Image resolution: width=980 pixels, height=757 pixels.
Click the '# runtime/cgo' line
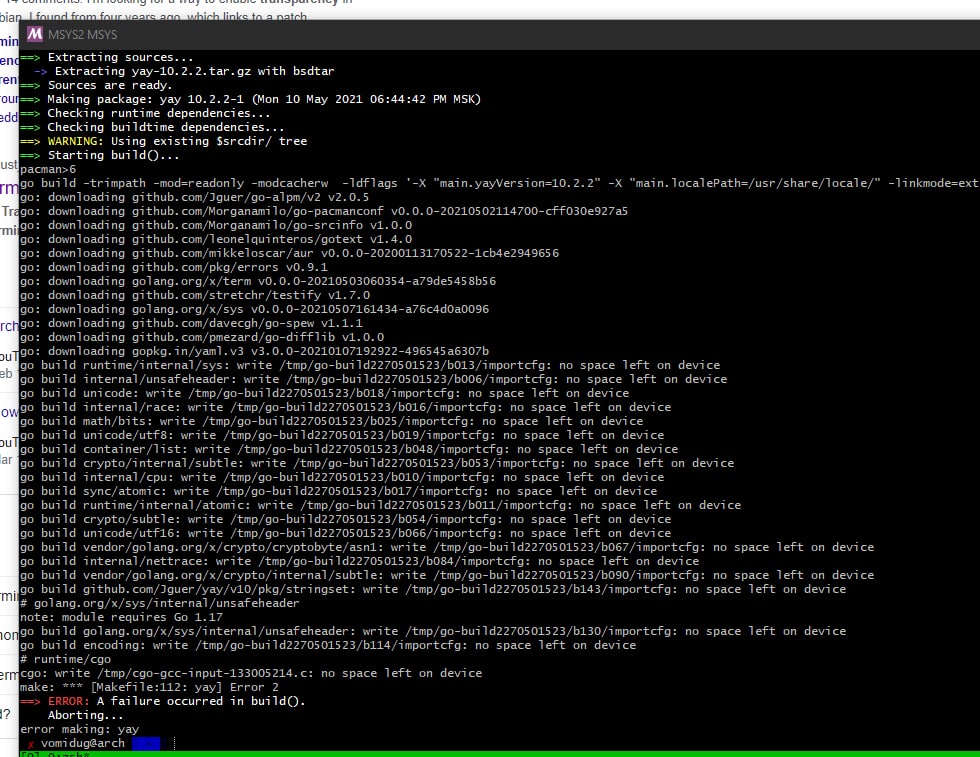click(65, 659)
